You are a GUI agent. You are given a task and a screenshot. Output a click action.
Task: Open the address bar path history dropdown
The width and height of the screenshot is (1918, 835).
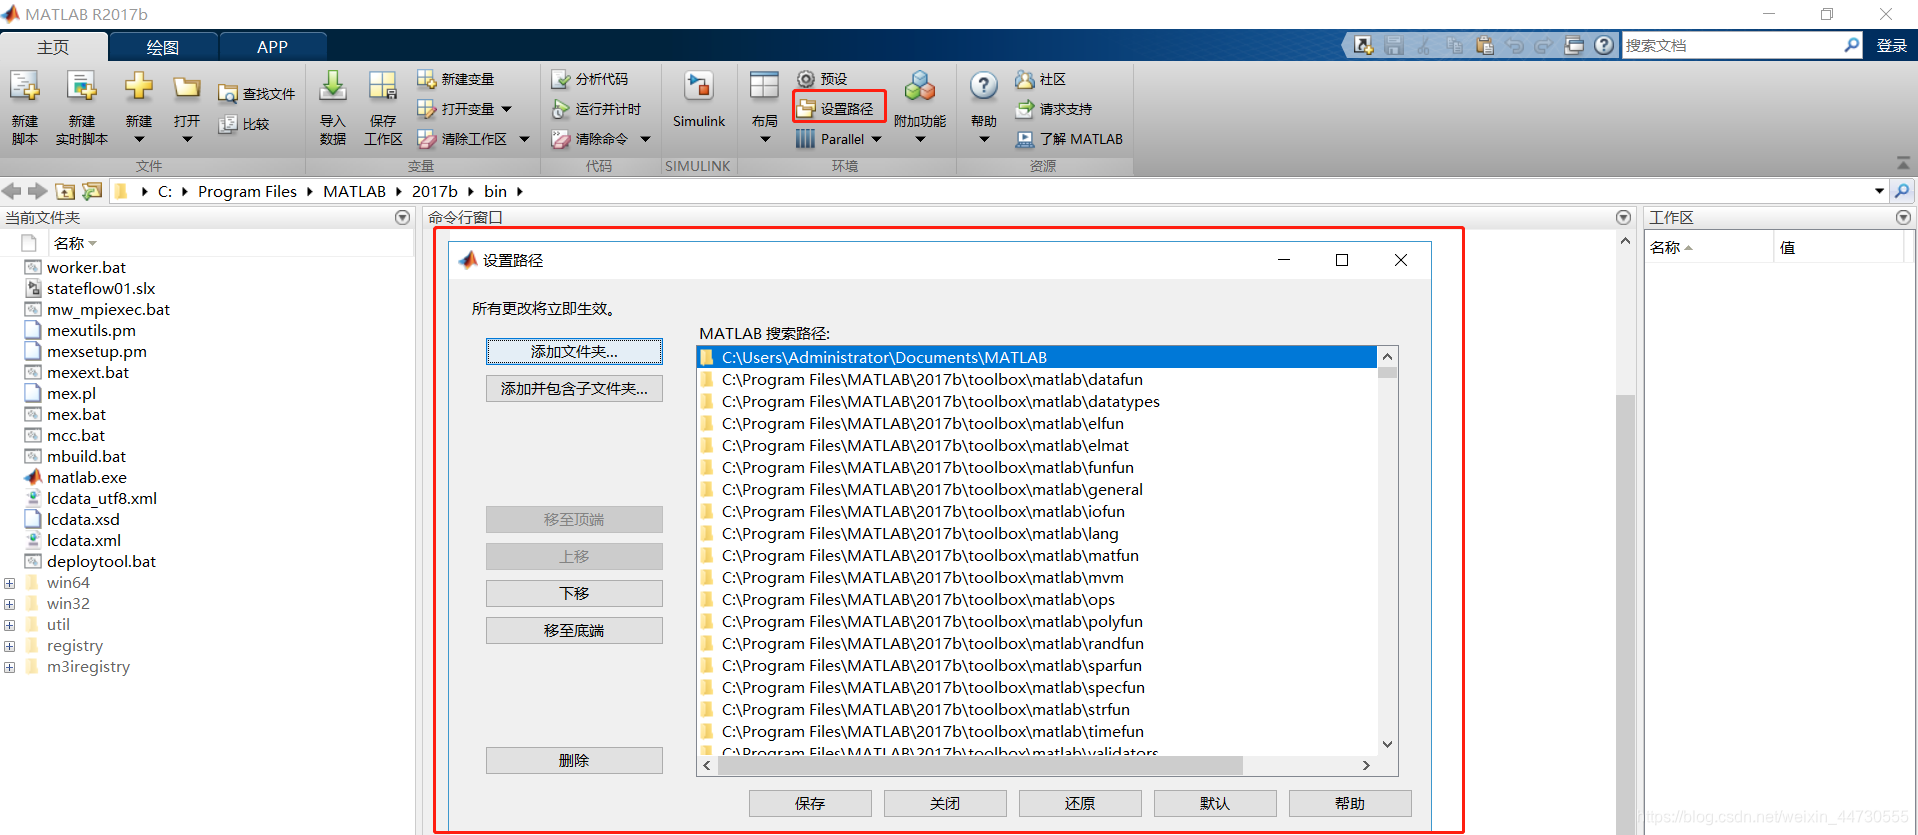(1879, 191)
